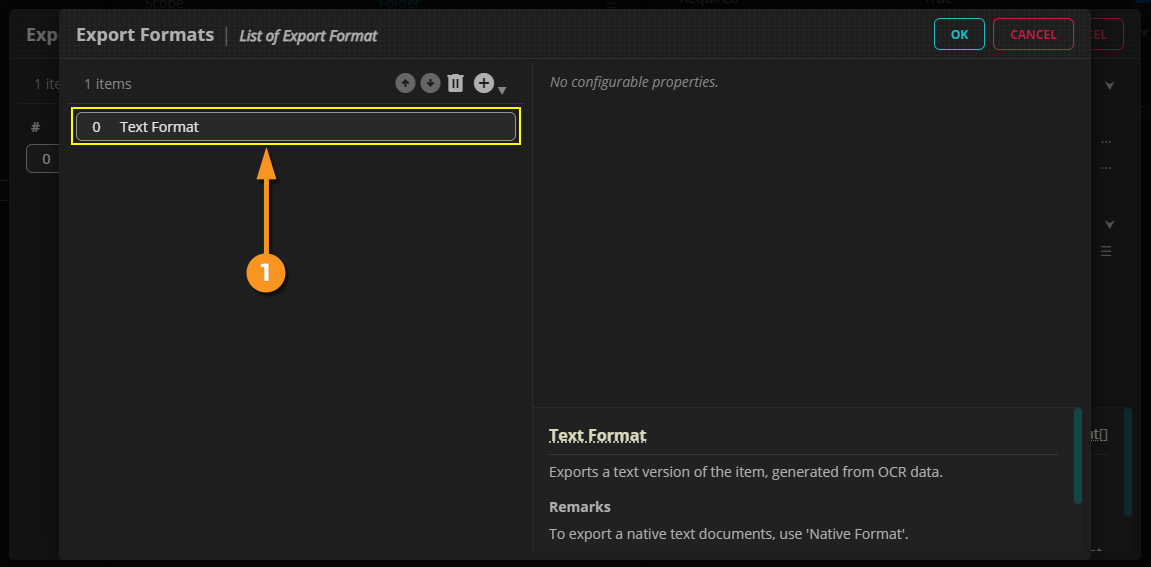This screenshot has height=567, width=1151.
Task: Add a new export format with plus icon
Action: coord(483,84)
